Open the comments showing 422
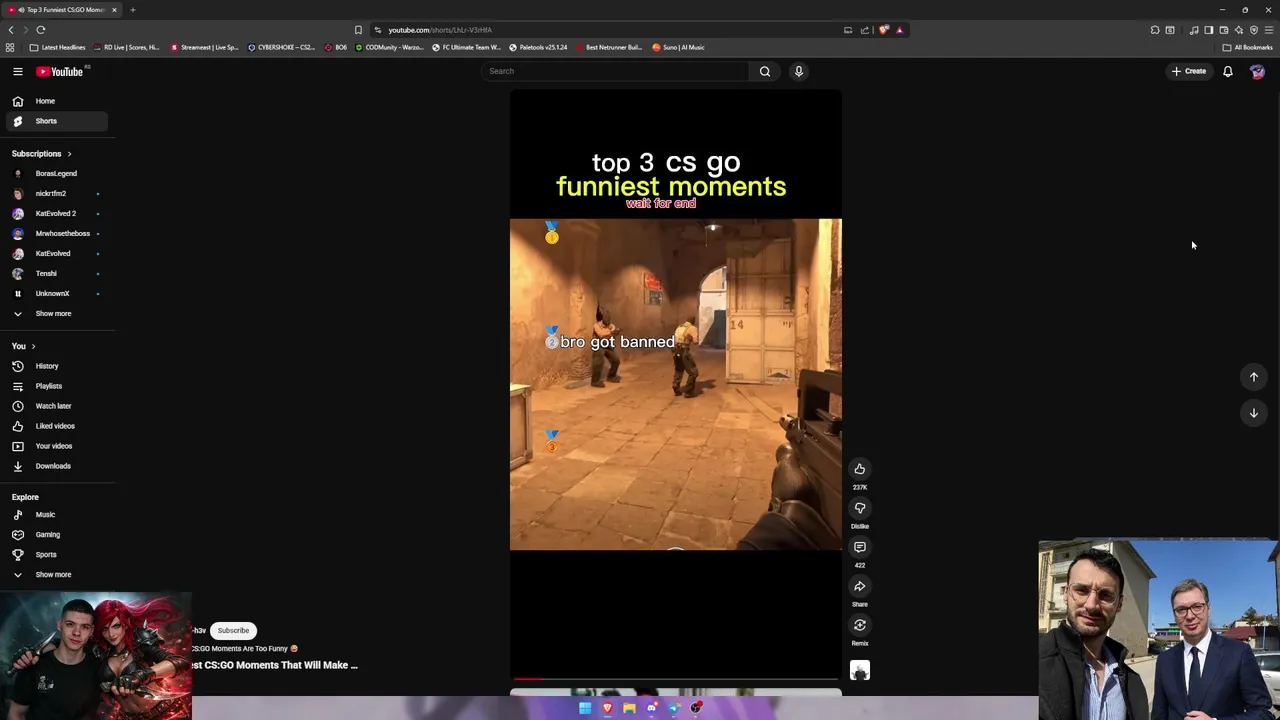 coord(860,547)
